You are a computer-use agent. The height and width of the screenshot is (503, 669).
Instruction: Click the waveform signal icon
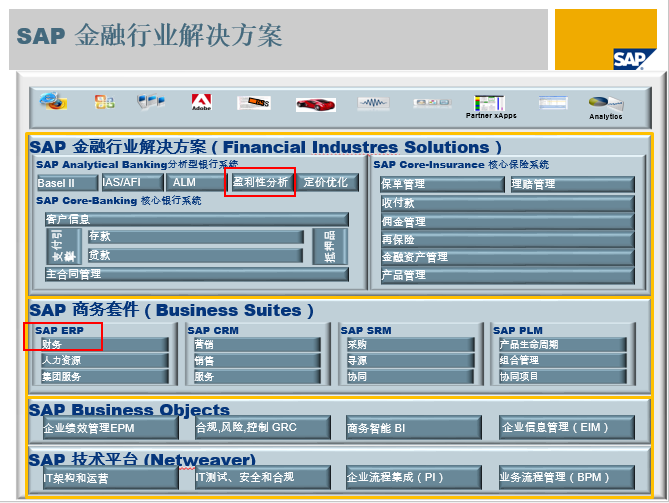point(373,103)
